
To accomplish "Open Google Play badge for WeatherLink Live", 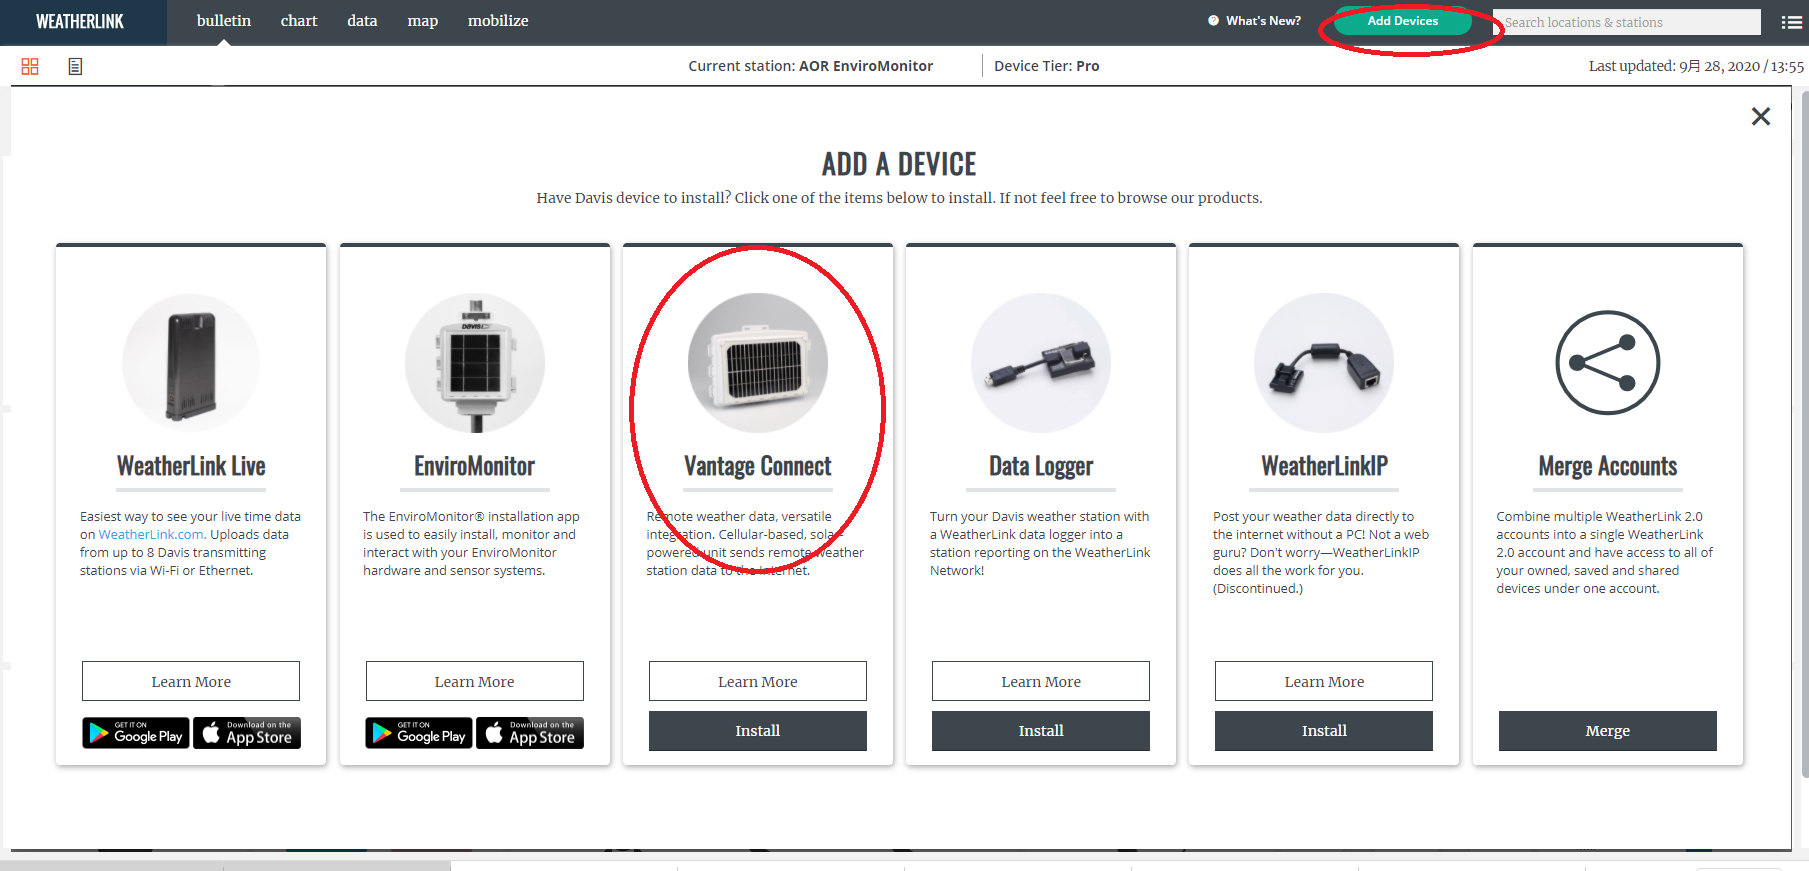I will 136,733.
